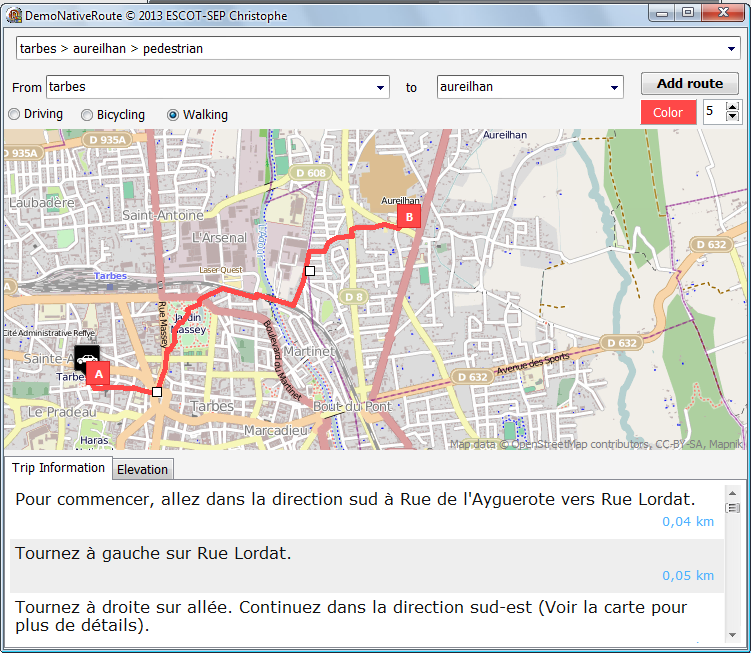Click the D 608 road shield on map

tap(311, 173)
